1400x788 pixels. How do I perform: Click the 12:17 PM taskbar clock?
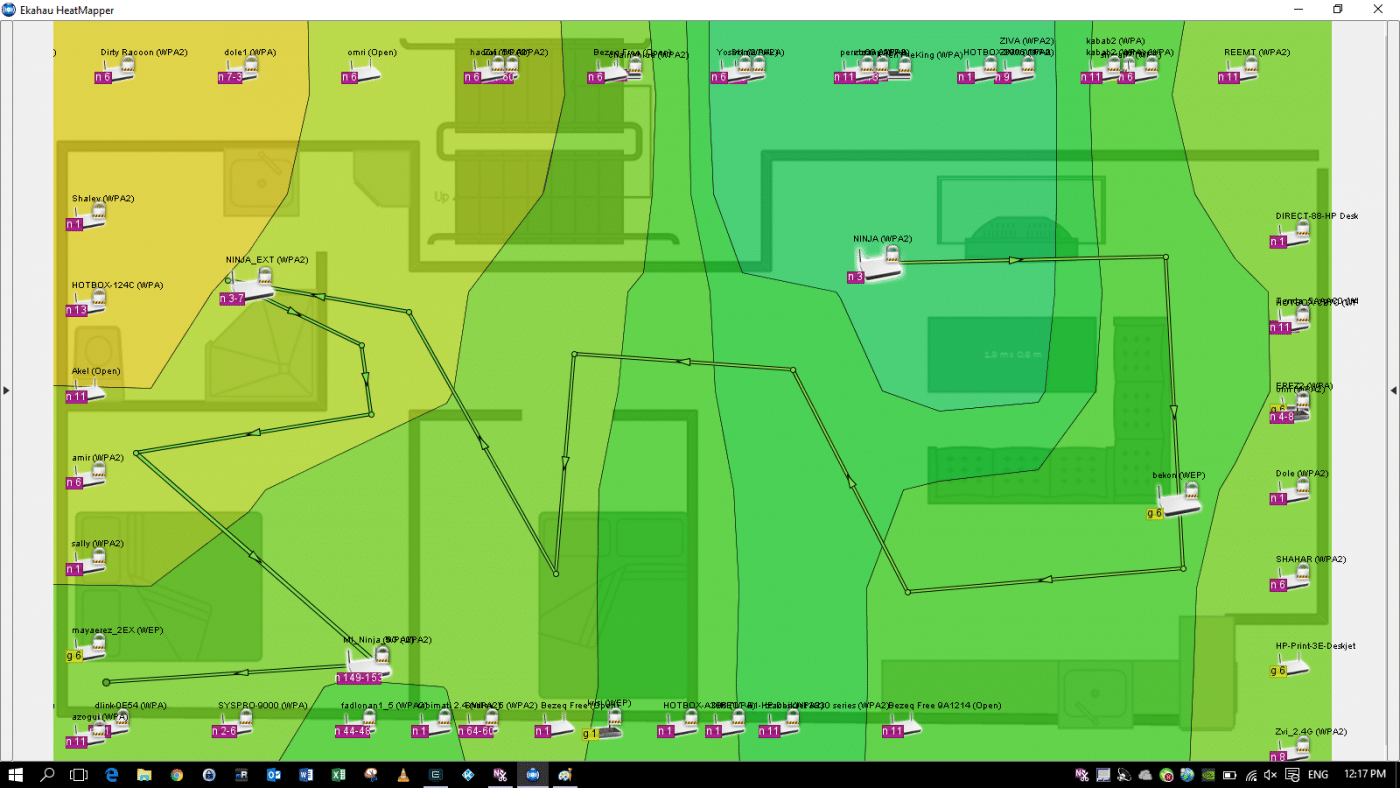click(x=1365, y=775)
